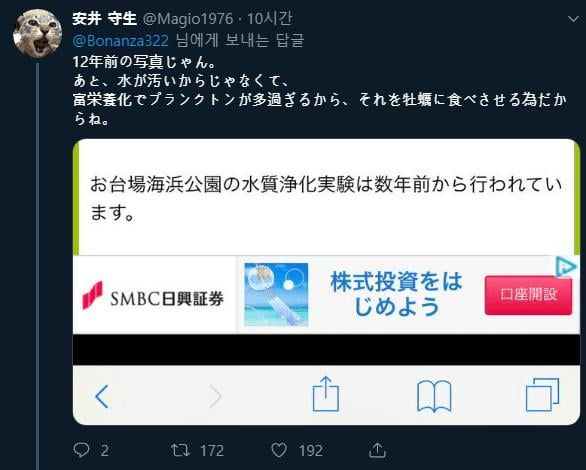Like the tweet with heart icon

tap(279, 450)
